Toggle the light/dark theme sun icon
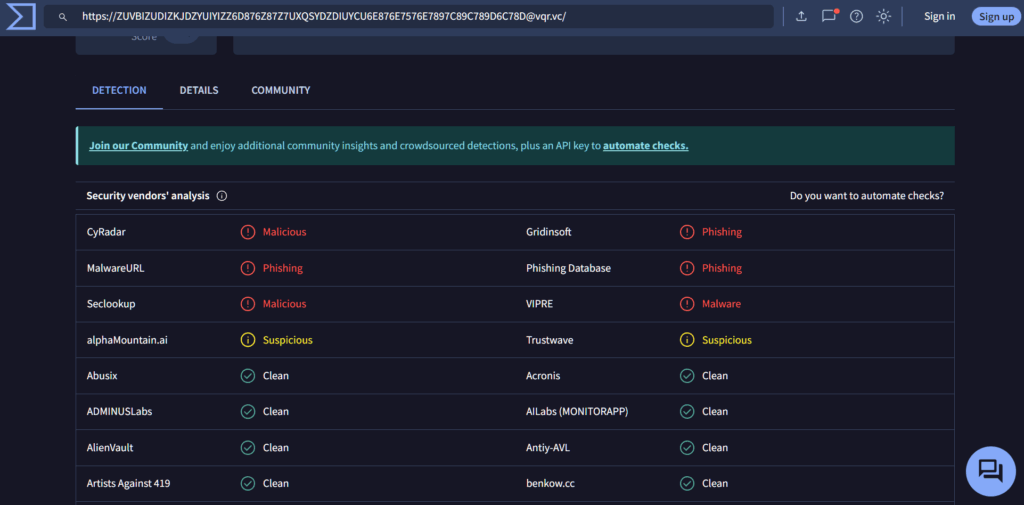Image resolution: width=1024 pixels, height=505 pixels. [x=883, y=16]
